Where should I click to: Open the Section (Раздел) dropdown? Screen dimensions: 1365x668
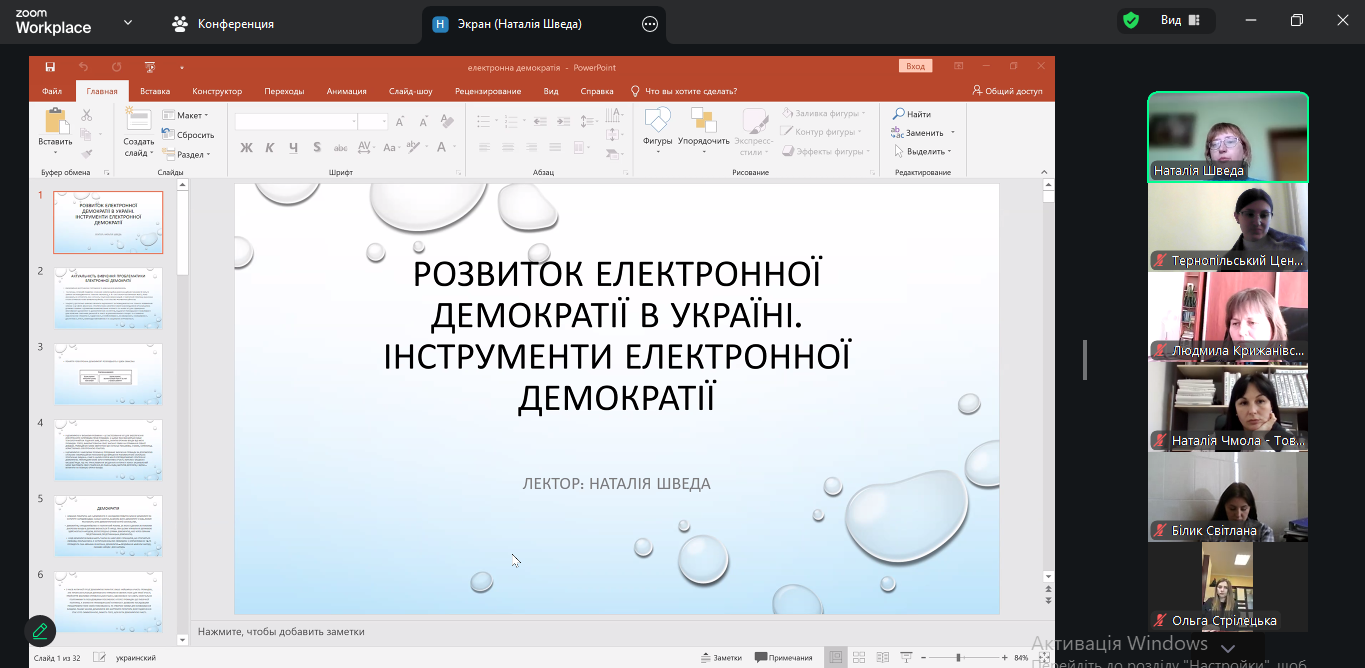click(x=190, y=155)
